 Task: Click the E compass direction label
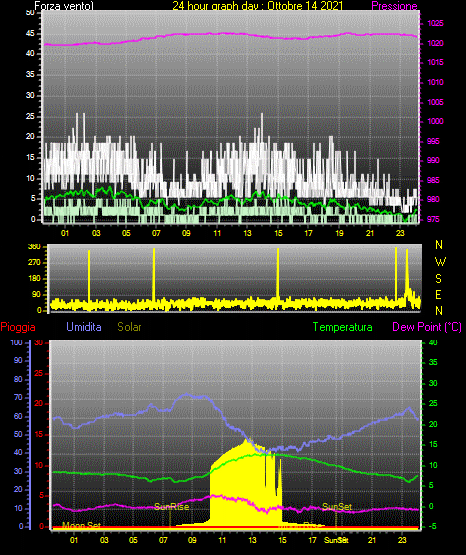pos(438,295)
